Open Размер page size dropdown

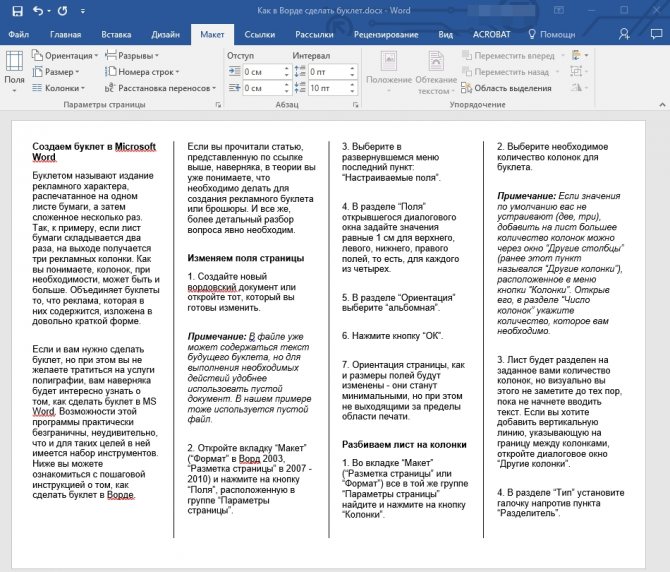(56, 72)
